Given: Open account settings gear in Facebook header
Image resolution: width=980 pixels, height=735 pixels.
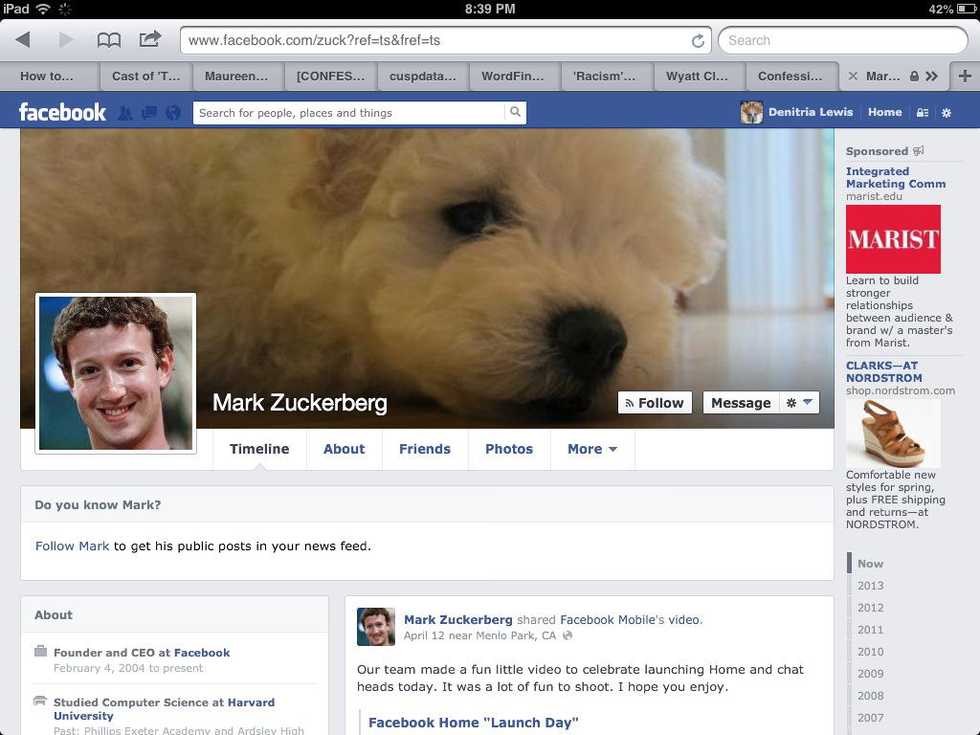Looking at the screenshot, I should tap(946, 112).
